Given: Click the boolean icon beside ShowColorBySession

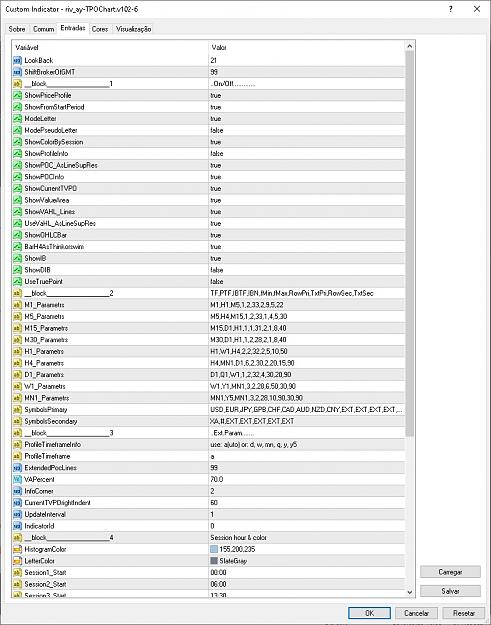Looking at the screenshot, I should coord(17,142).
